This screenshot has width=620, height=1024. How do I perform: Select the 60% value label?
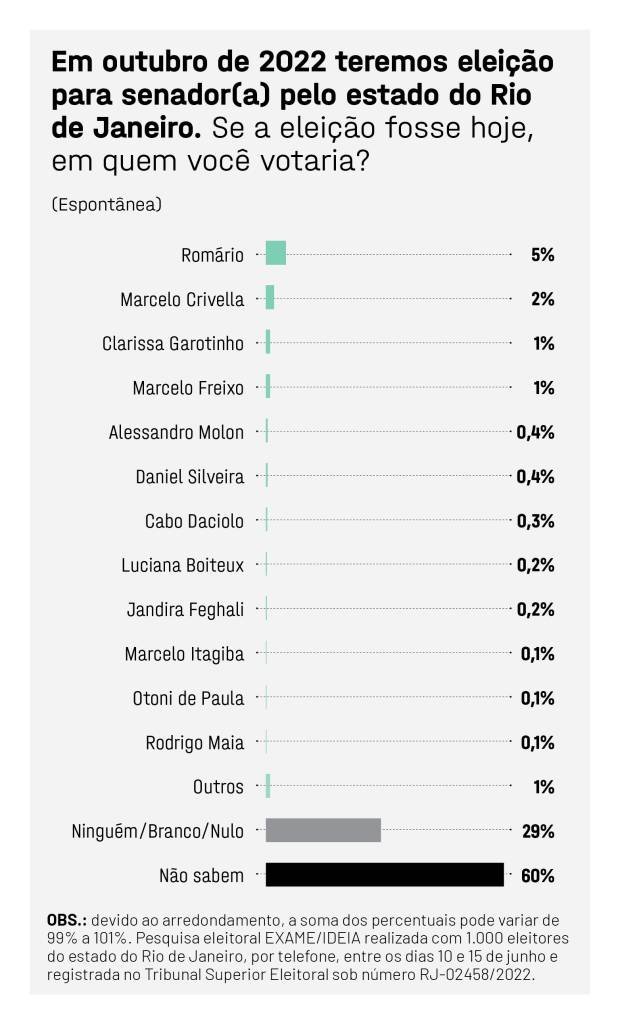[x=538, y=876]
